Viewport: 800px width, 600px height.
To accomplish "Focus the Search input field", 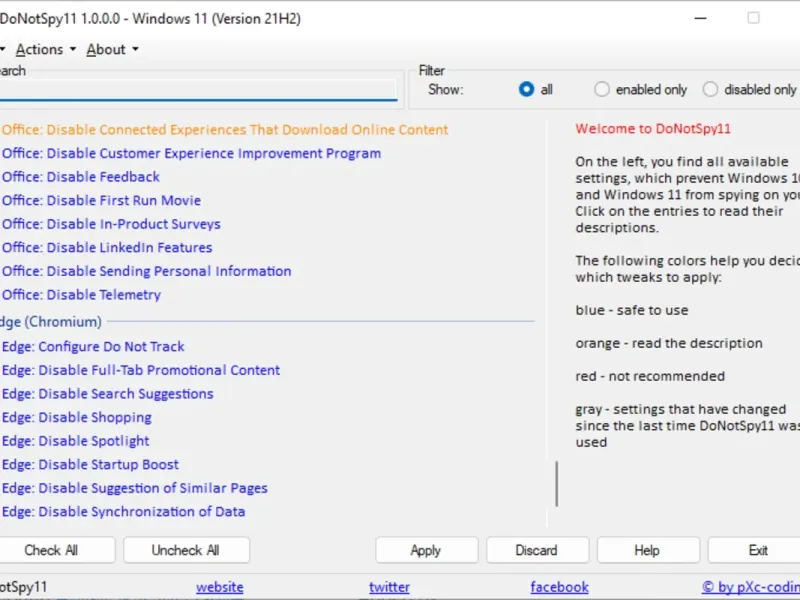I will tap(198, 90).
